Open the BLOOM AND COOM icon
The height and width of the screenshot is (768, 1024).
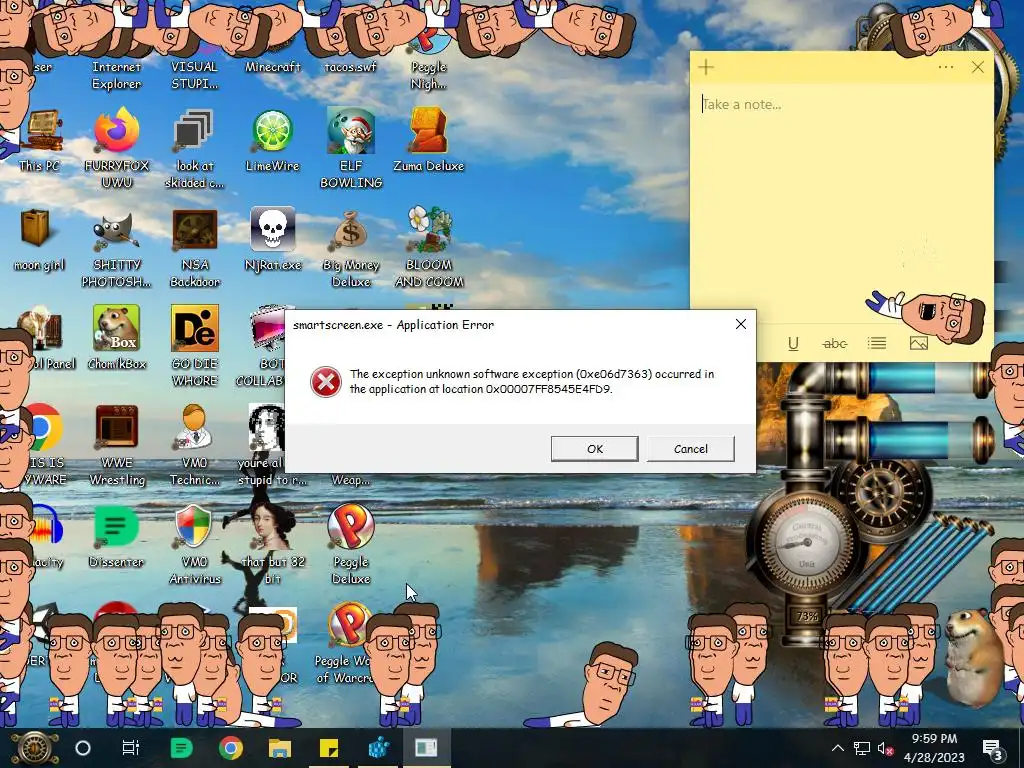[x=428, y=248]
